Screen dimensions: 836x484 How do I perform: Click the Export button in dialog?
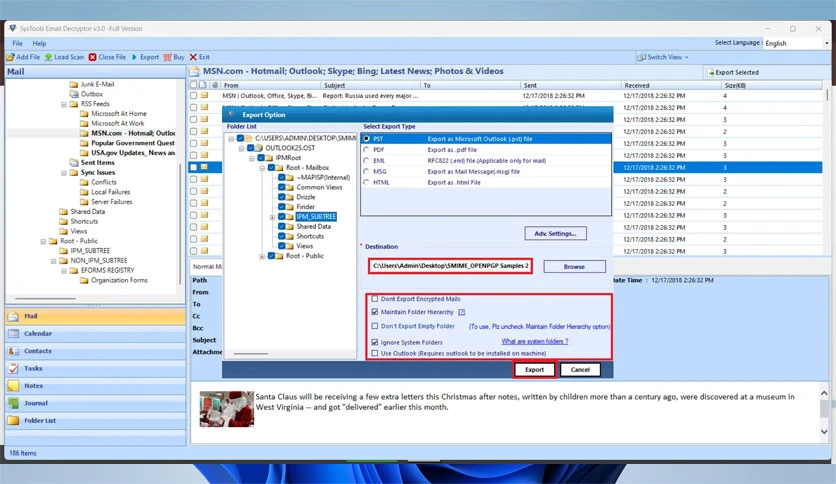click(x=534, y=369)
